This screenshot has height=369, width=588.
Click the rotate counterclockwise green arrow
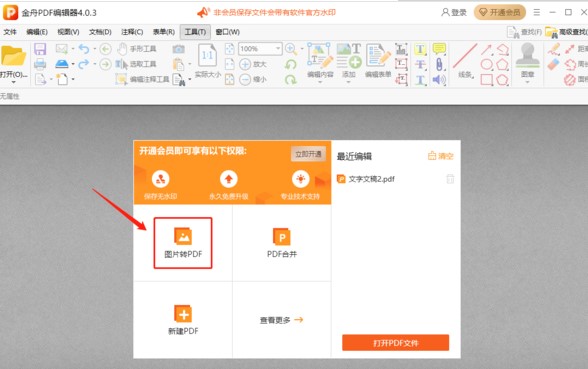[291, 64]
